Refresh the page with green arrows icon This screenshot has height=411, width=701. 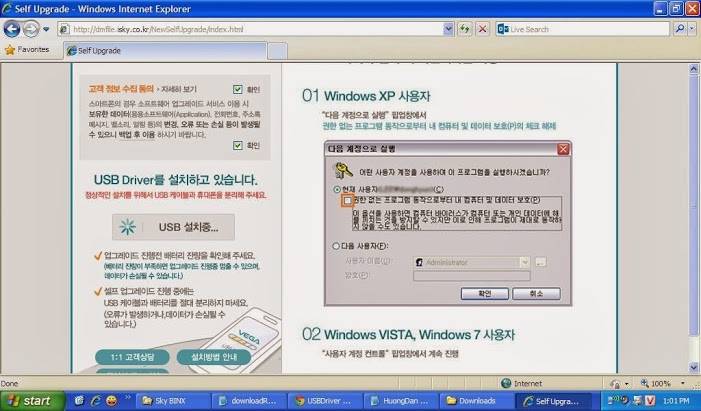pos(465,29)
